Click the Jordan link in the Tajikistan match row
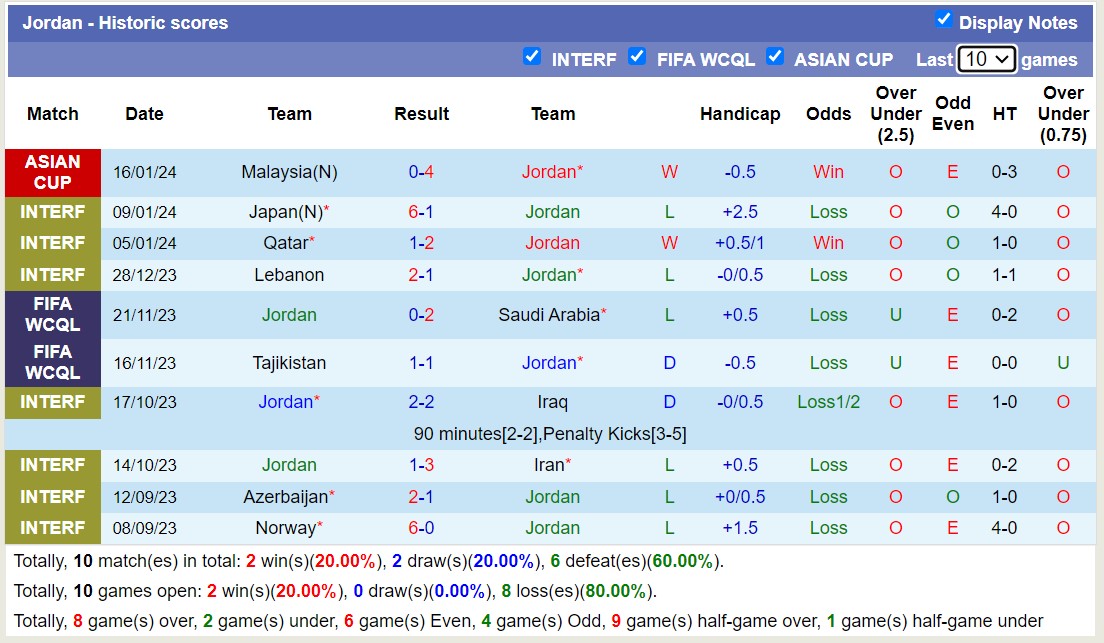This screenshot has height=643, width=1104. coord(550,363)
